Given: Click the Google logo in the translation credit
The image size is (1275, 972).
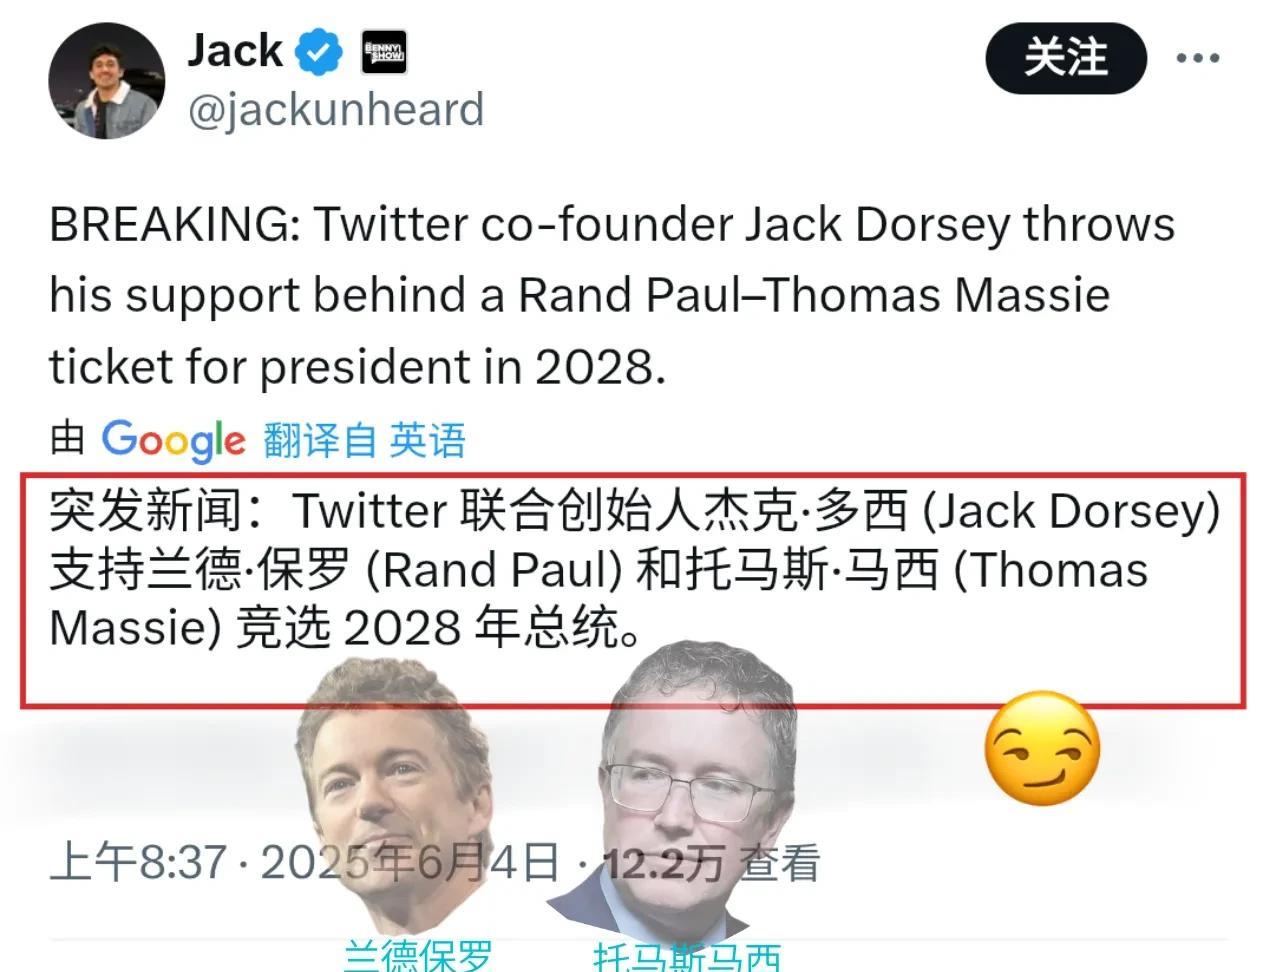Looking at the screenshot, I should 174,440.
